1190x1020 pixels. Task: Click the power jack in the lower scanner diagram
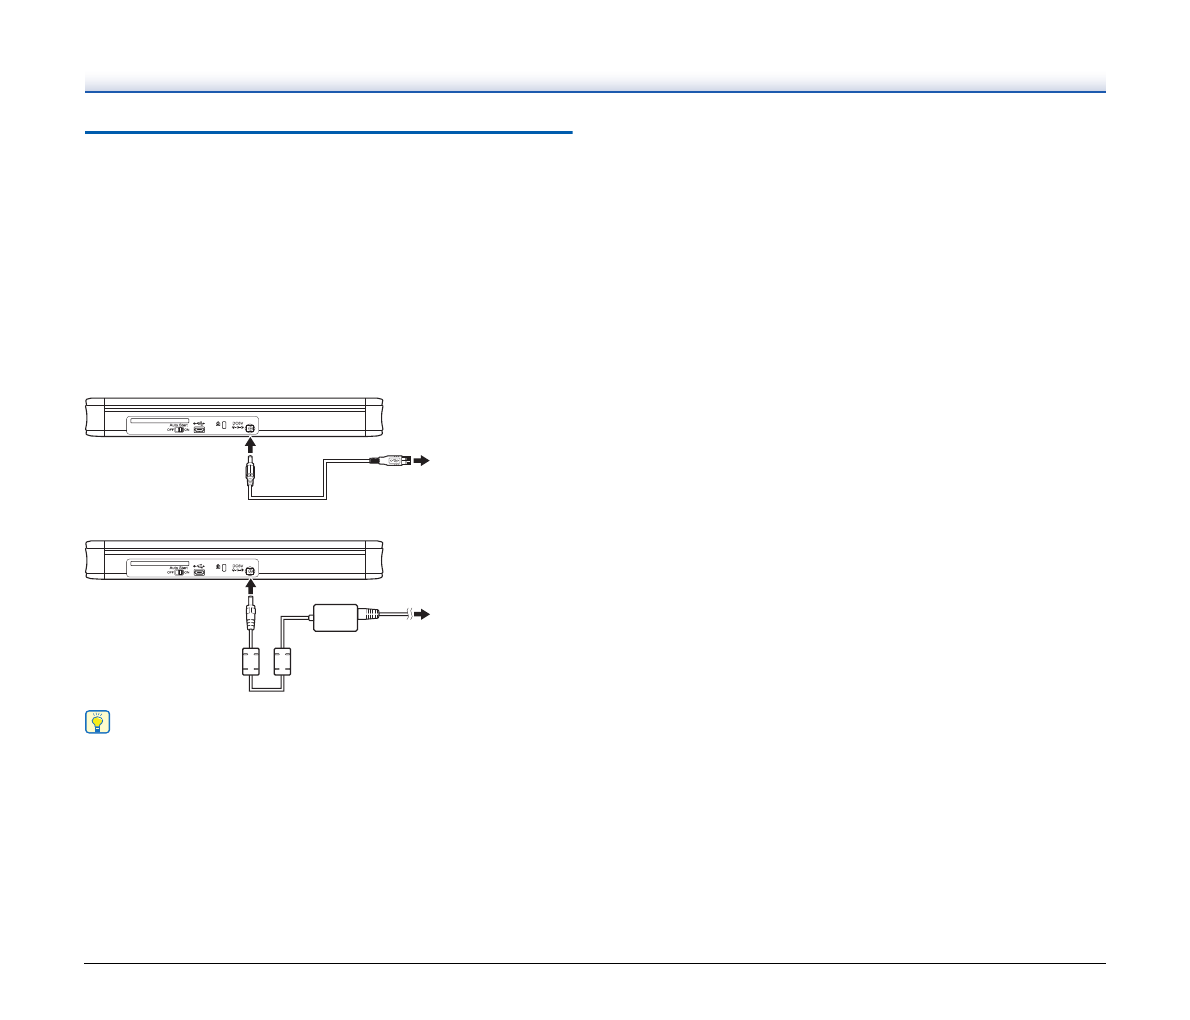coord(250,571)
